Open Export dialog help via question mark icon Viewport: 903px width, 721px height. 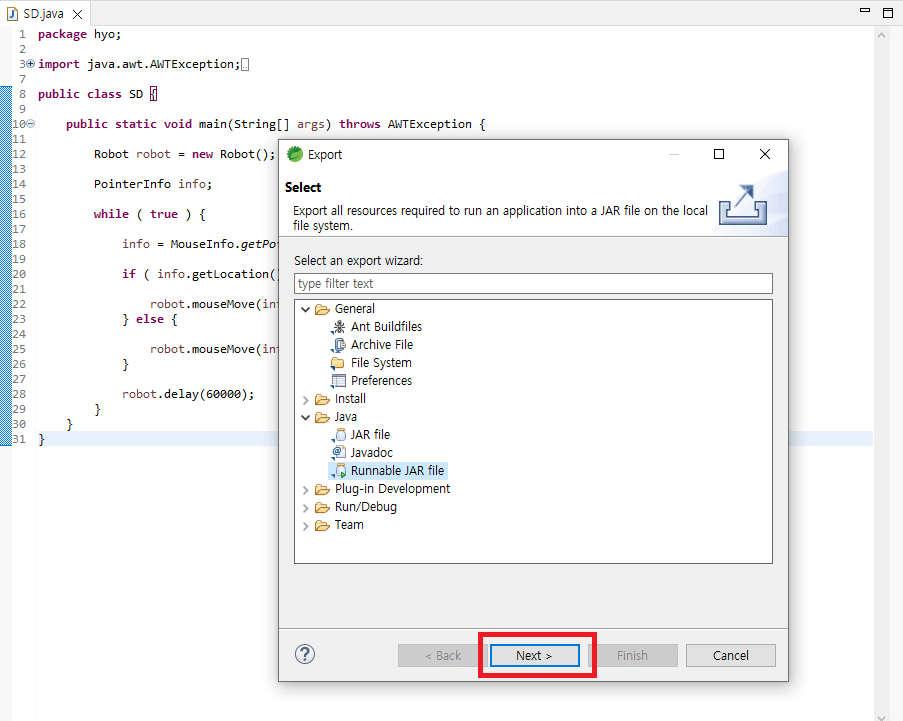point(305,654)
